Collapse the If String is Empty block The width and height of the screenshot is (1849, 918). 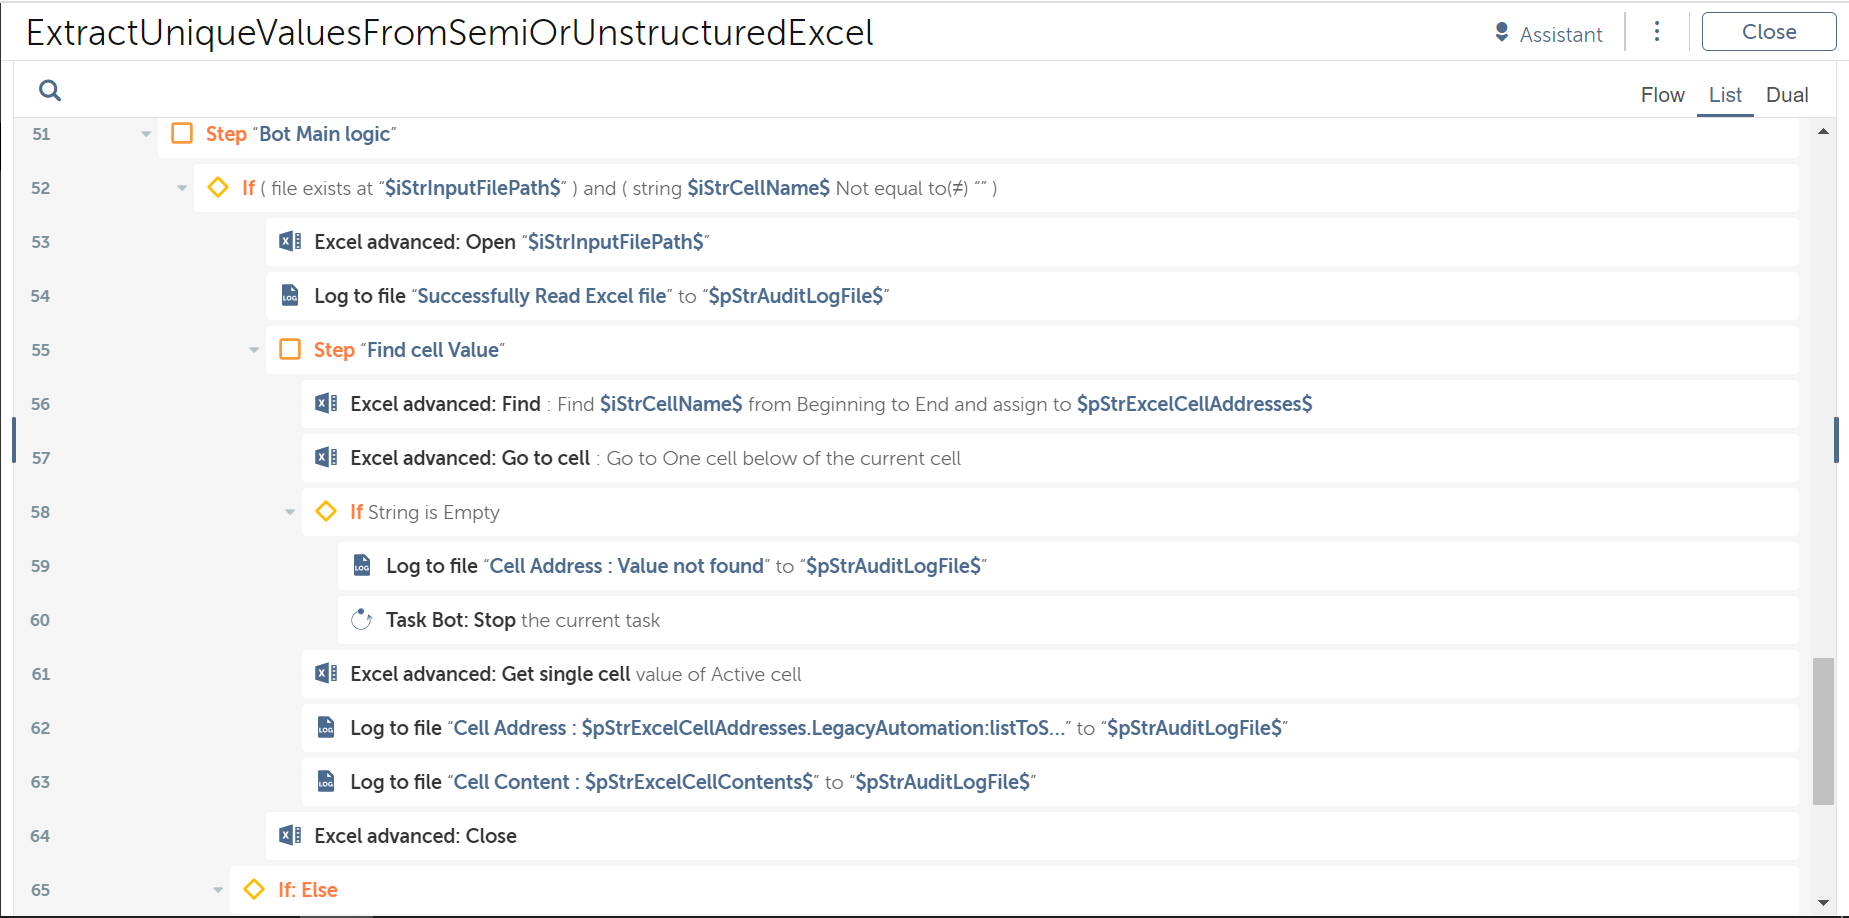290,512
